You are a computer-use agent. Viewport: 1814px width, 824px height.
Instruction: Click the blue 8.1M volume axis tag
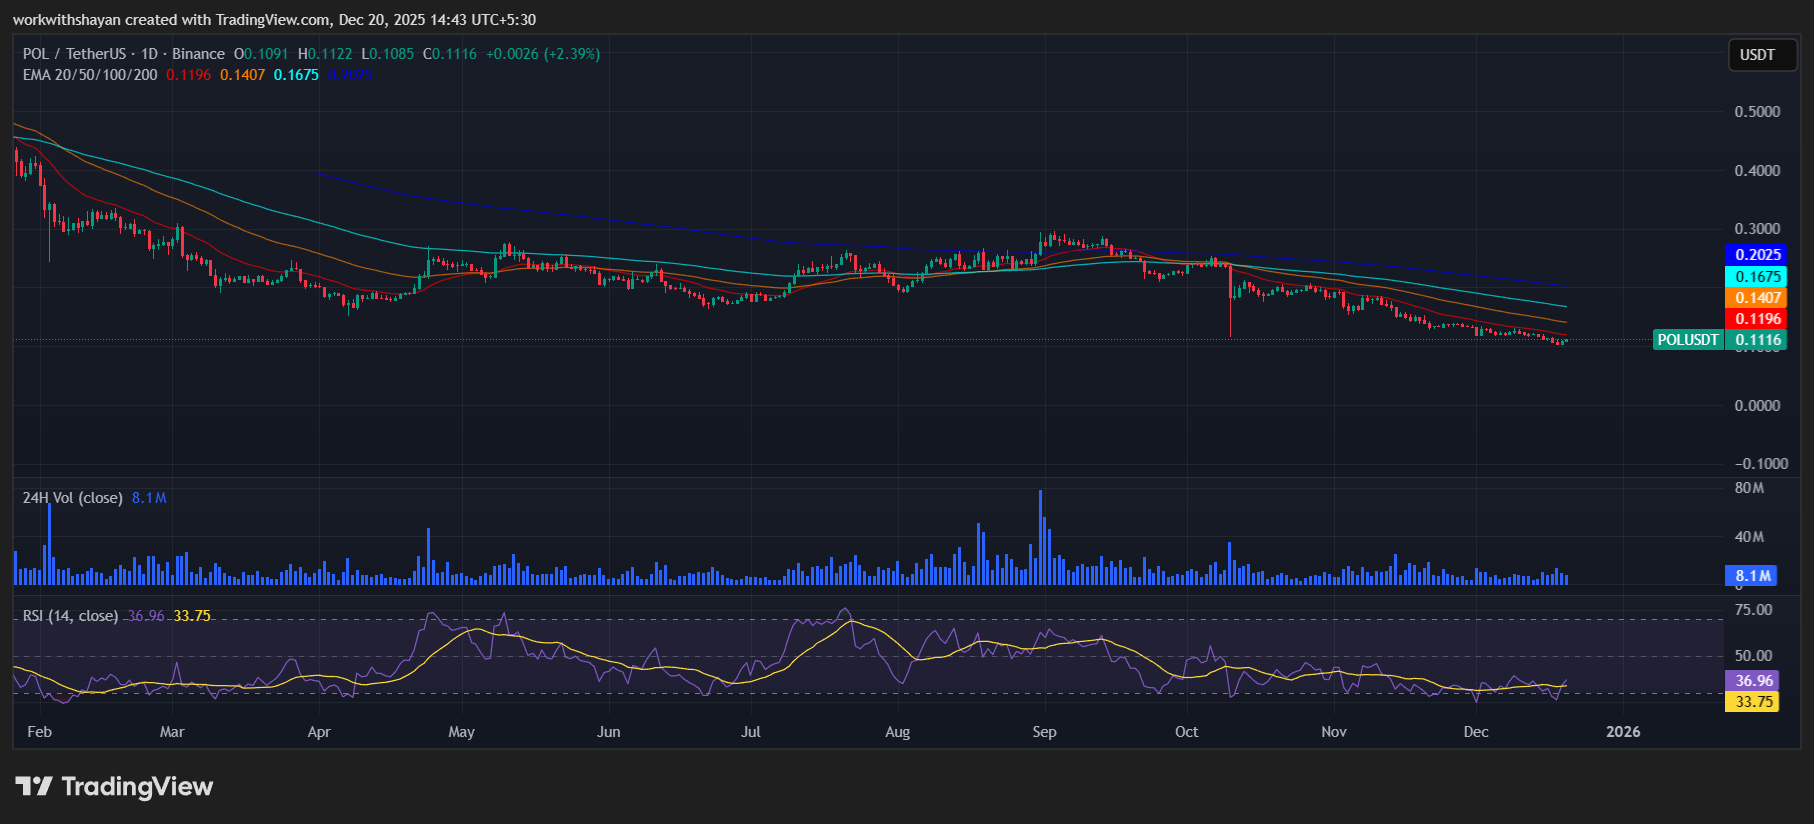[1753, 576]
